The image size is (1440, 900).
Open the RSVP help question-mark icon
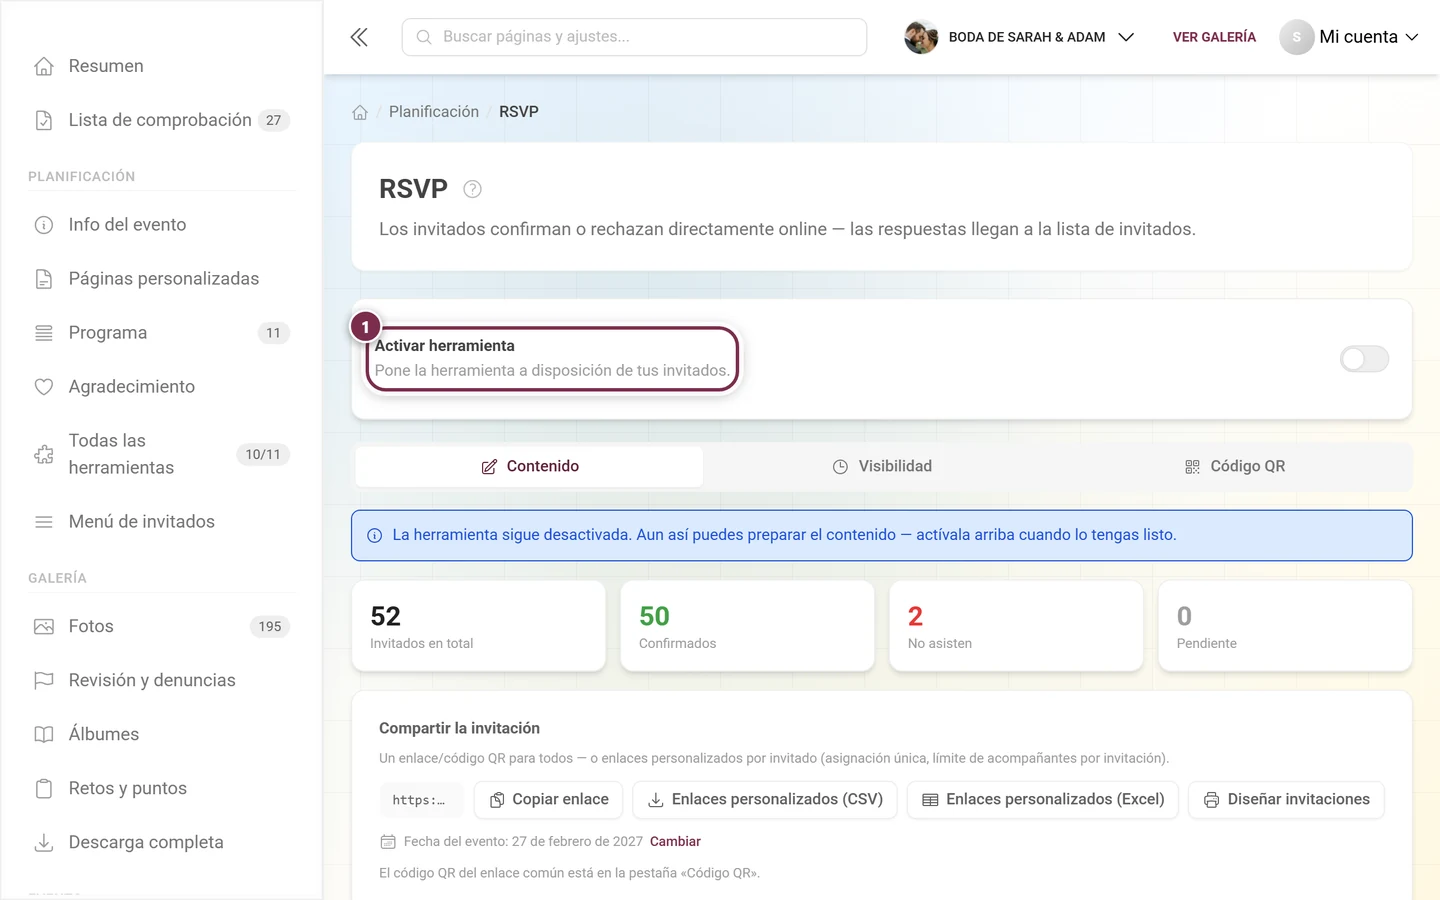[473, 189]
